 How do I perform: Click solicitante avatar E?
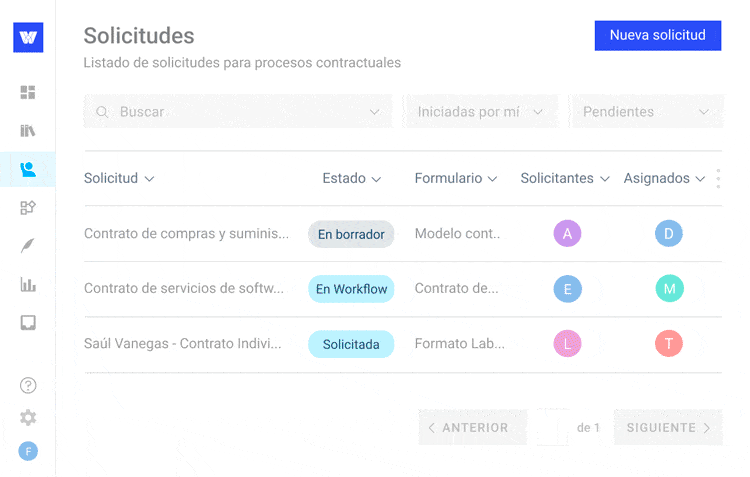point(567,288)
